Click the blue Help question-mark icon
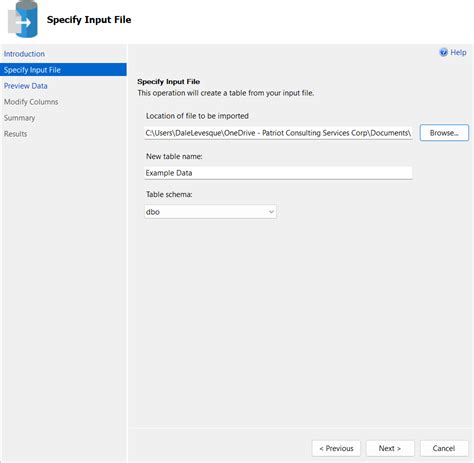The width and height of the screenshot is (474, 463). (443, 52)
